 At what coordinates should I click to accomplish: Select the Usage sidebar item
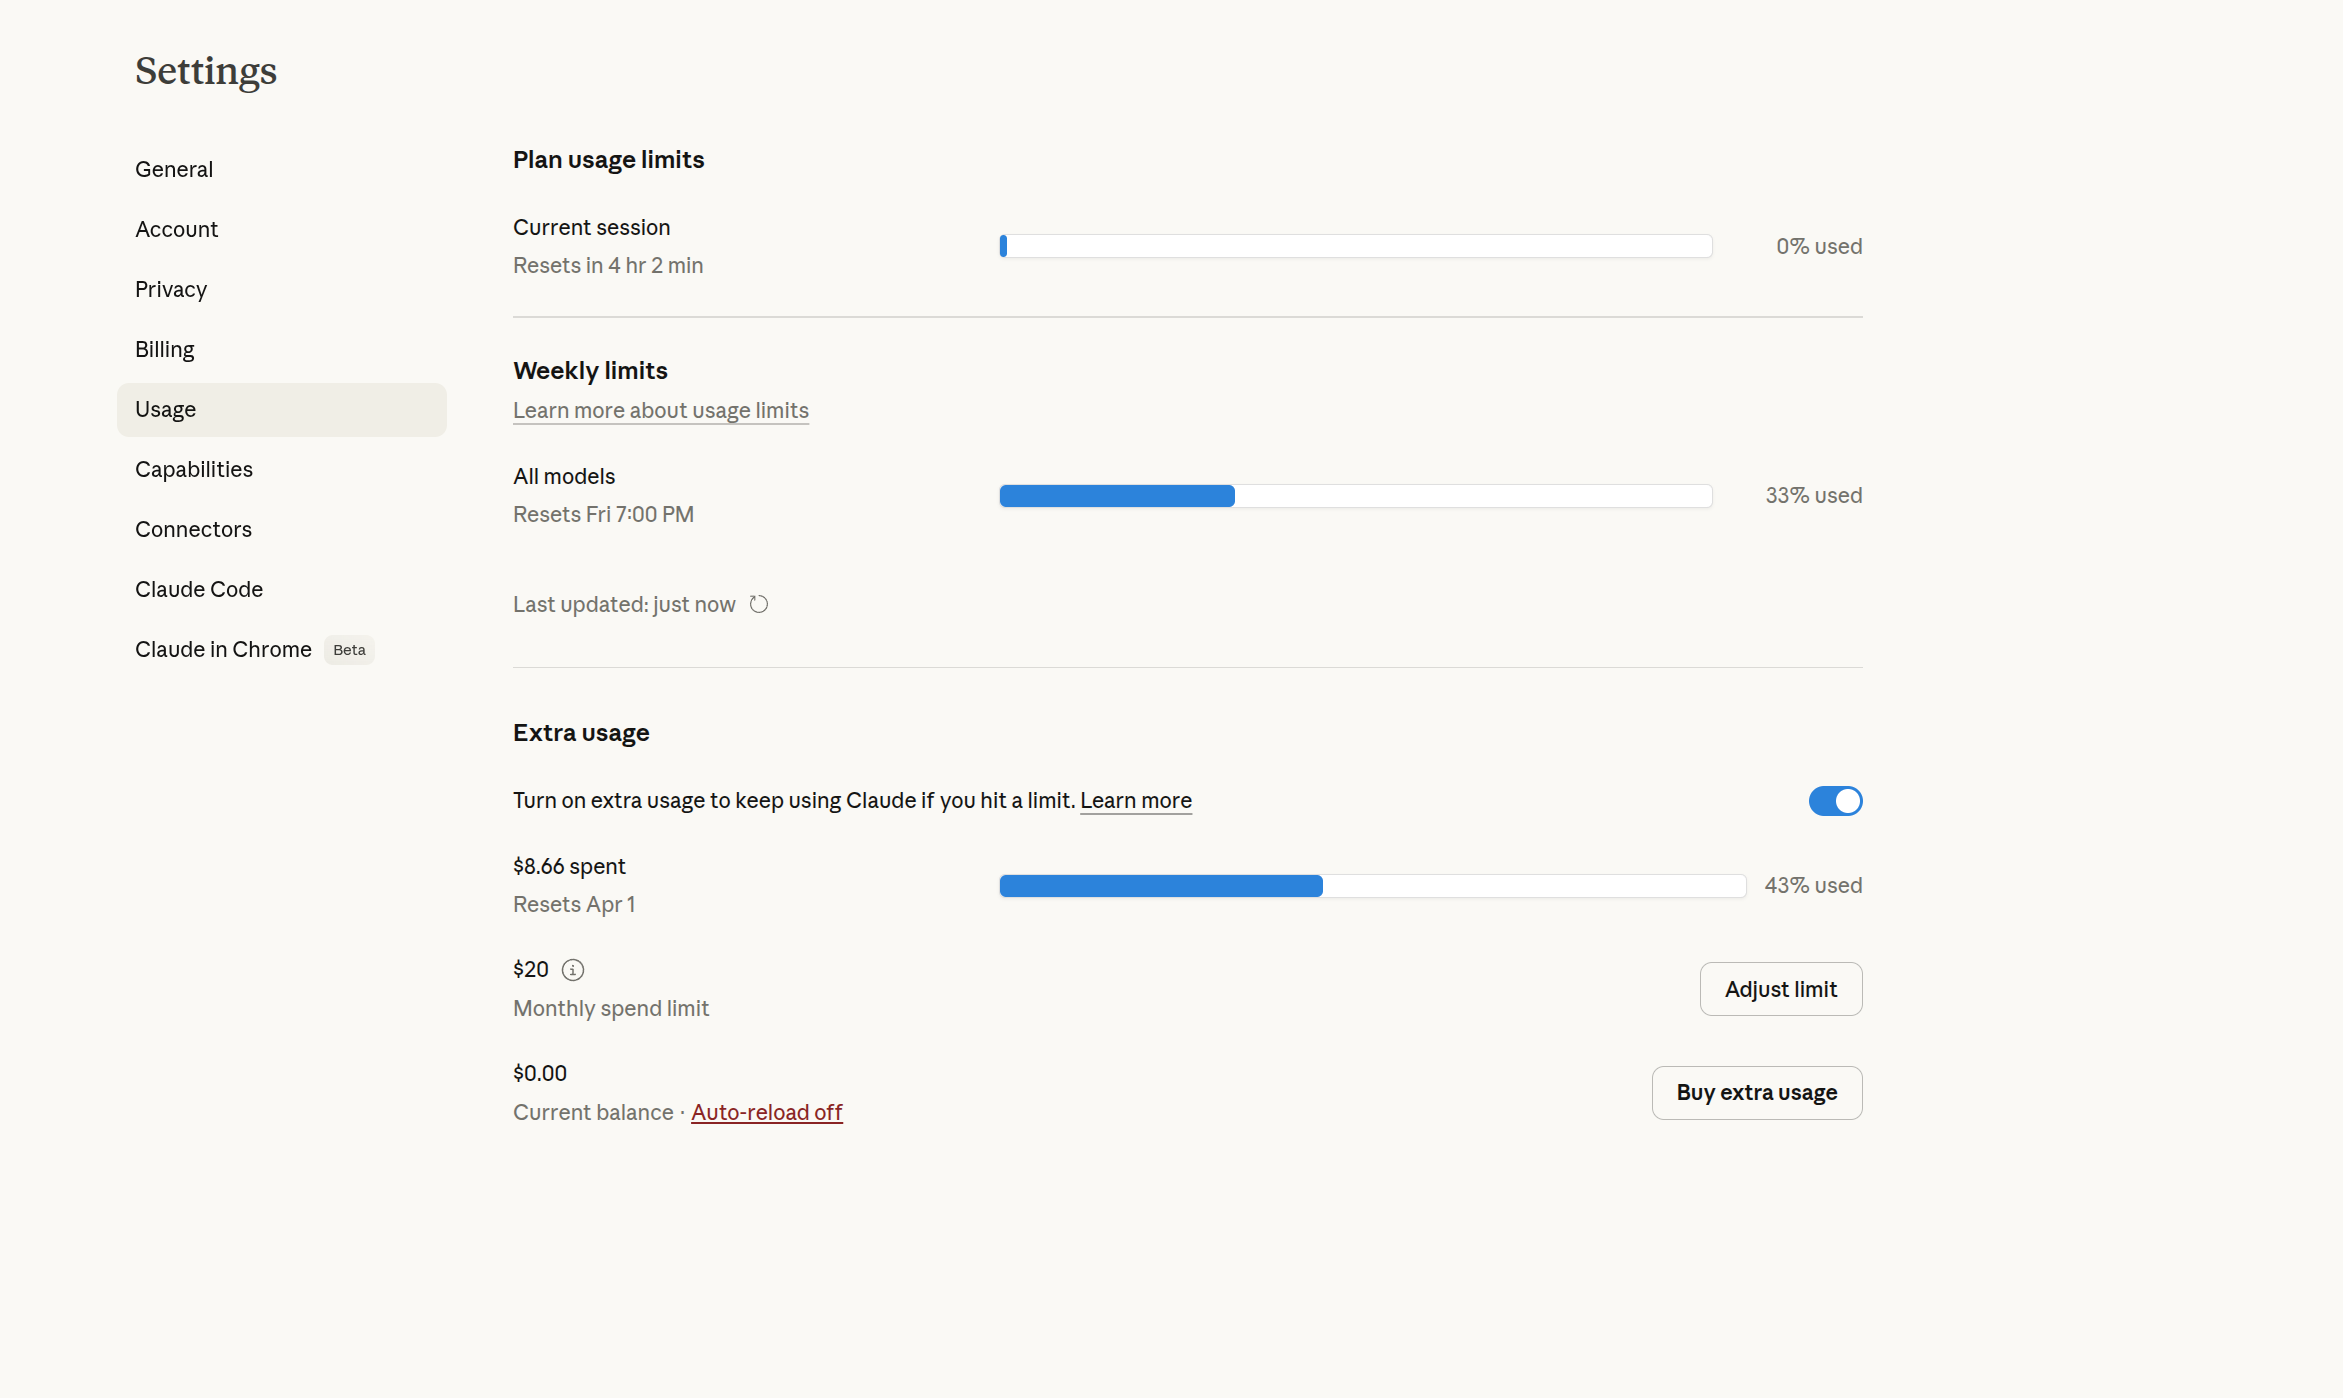tap(166, 409)
